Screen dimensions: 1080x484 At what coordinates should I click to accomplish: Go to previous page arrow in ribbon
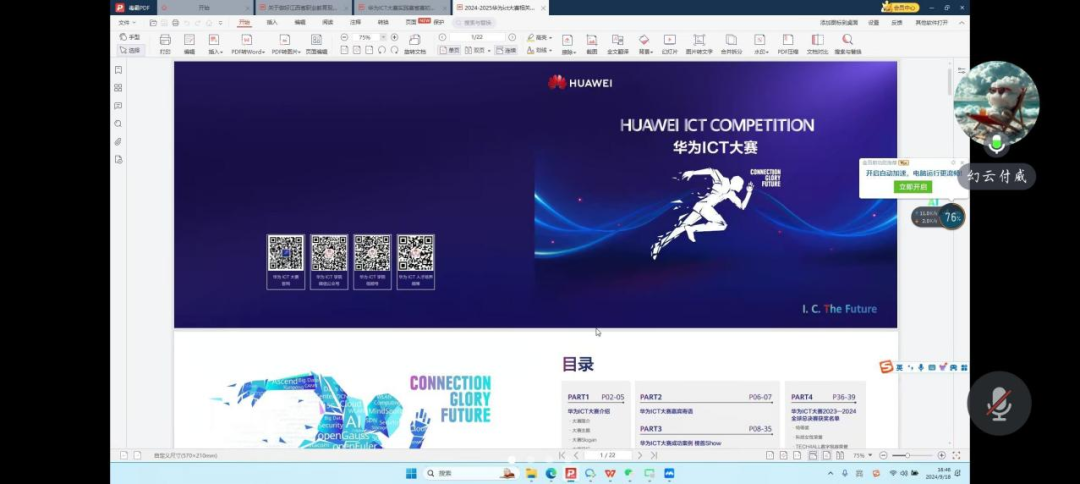coord(442,37)
